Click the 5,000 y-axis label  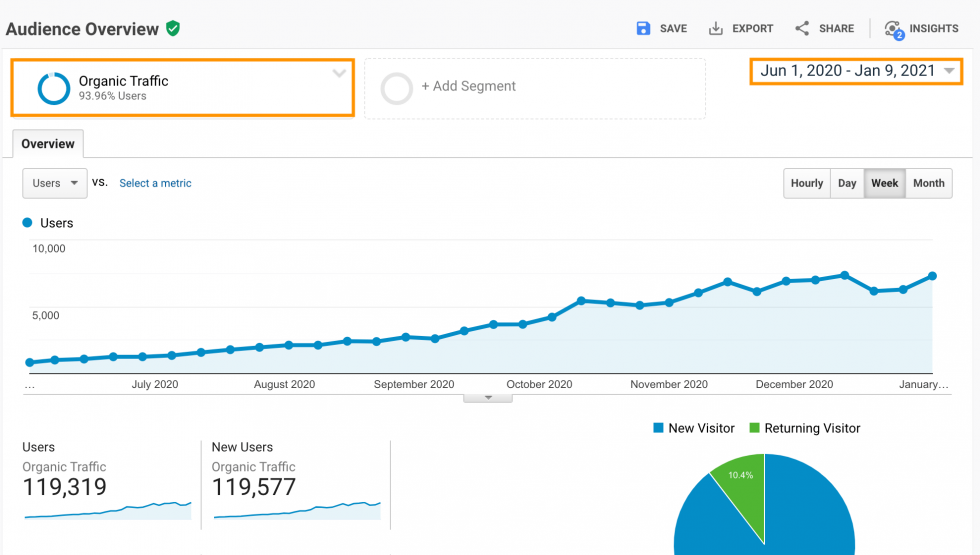pyautogui.click(x=46, y=316)
